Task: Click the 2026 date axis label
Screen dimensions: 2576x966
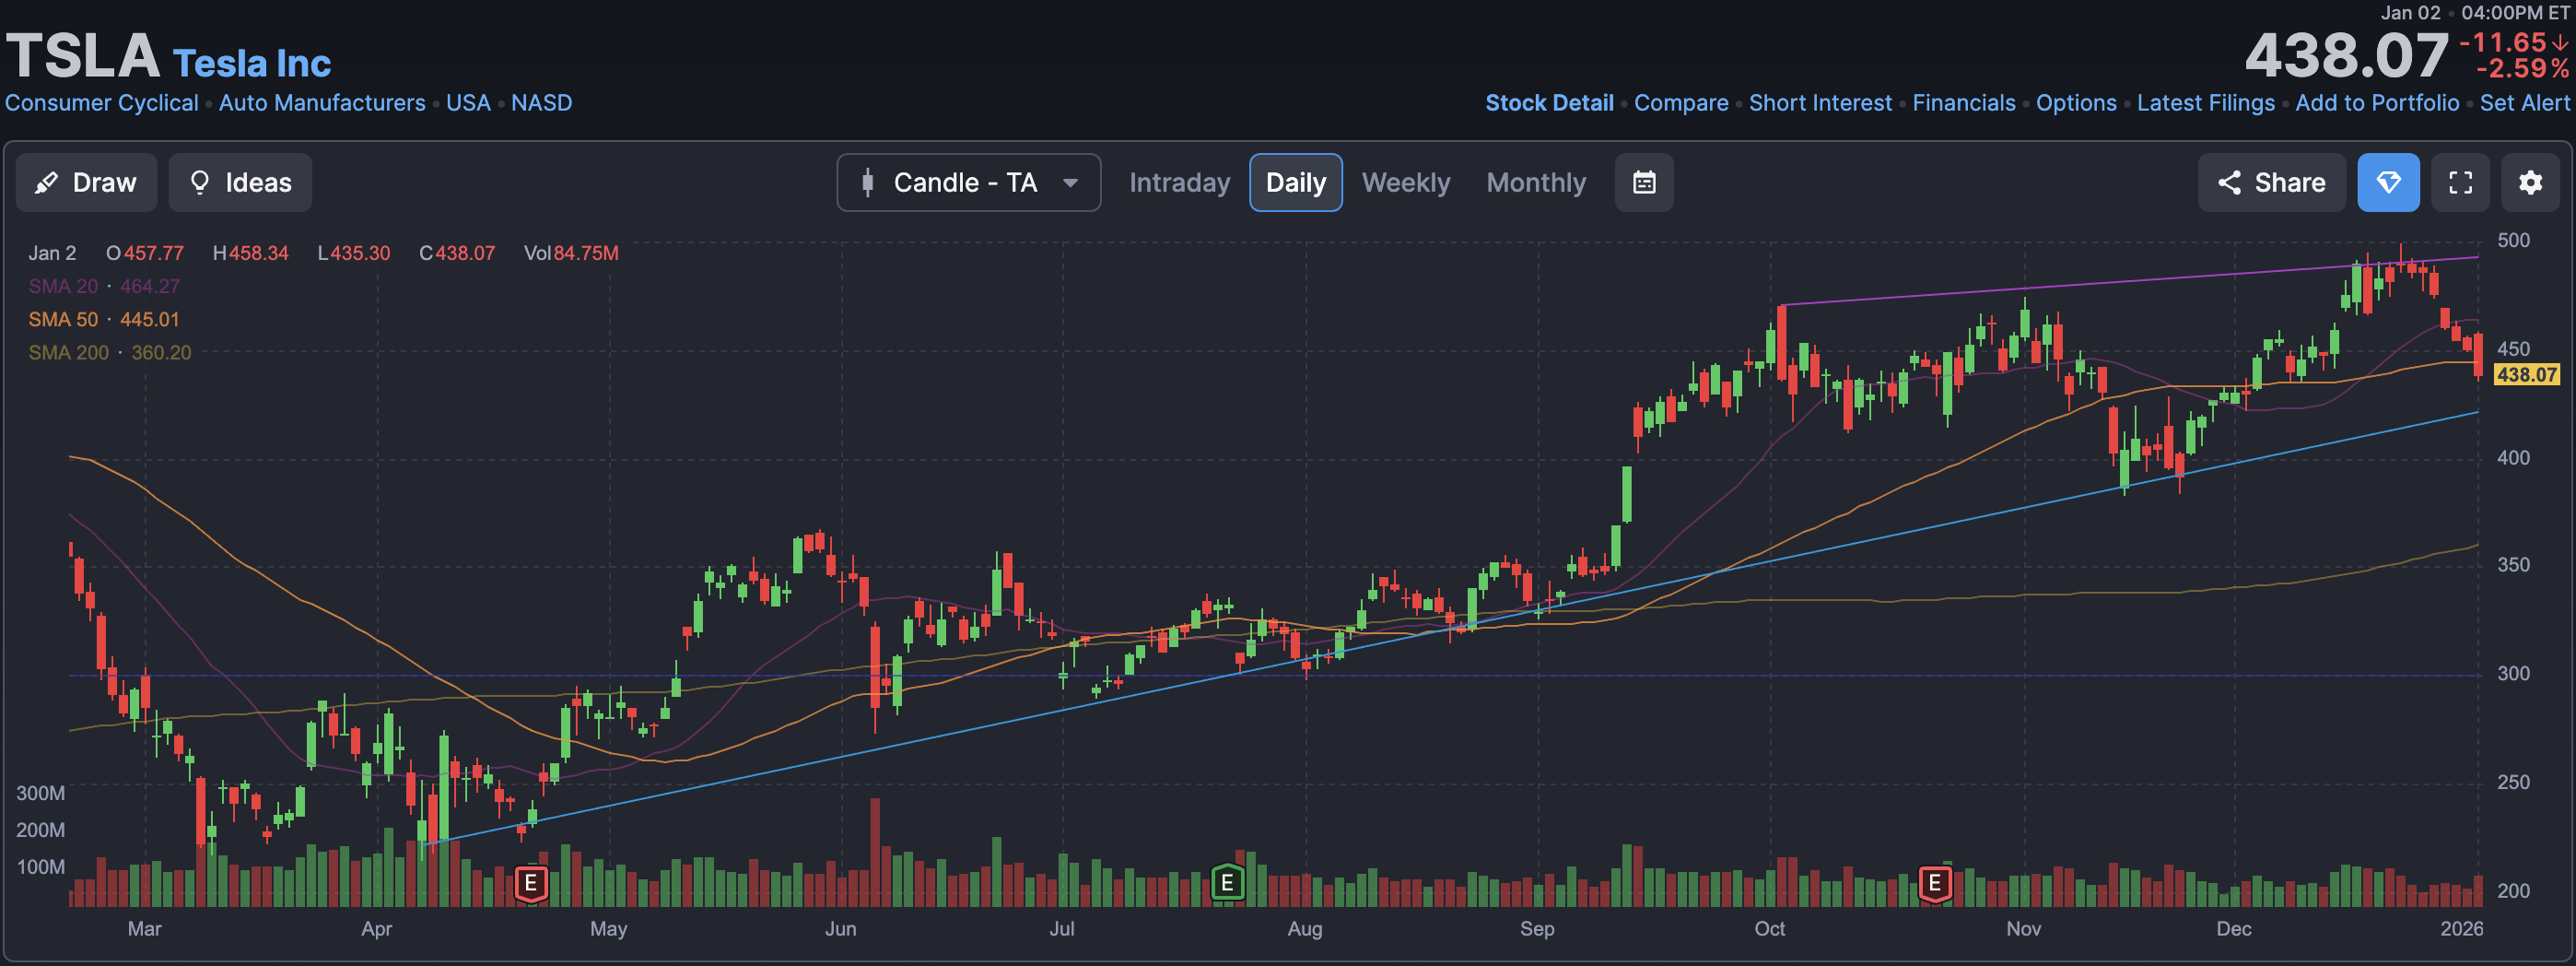Action: (2461, 928)
